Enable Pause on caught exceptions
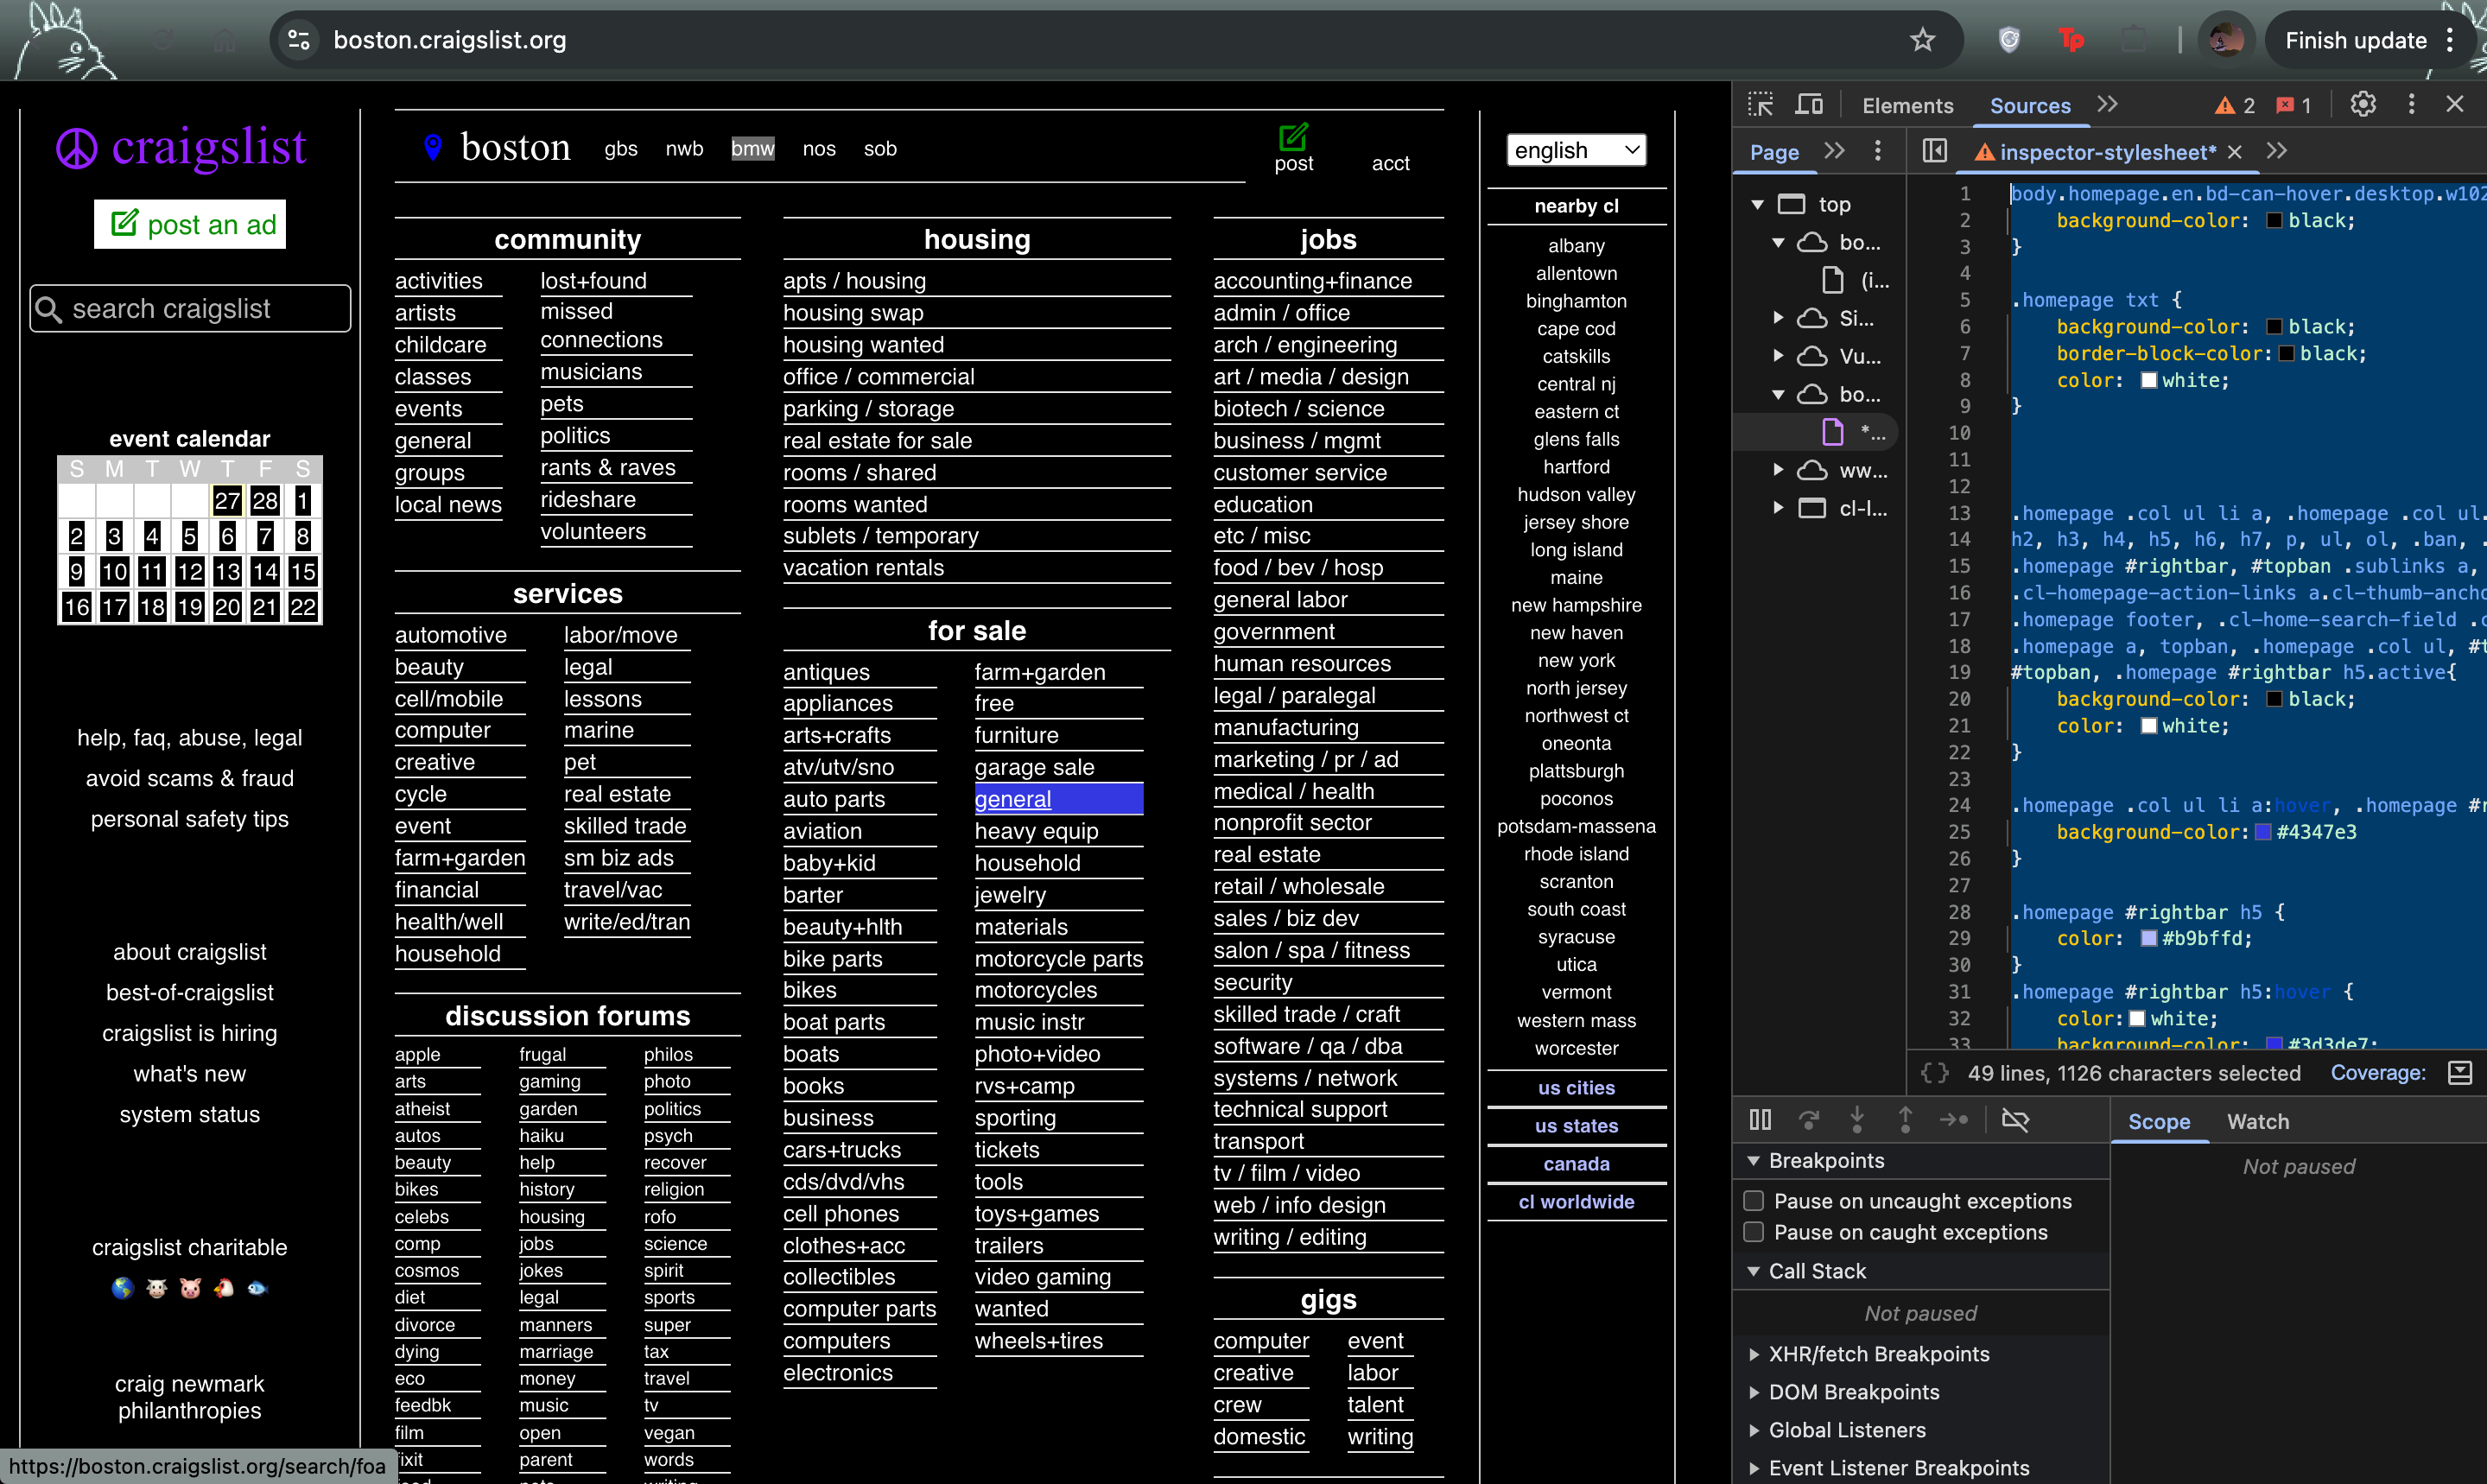2487x1484 pixels. [x=1753, y=1232]
